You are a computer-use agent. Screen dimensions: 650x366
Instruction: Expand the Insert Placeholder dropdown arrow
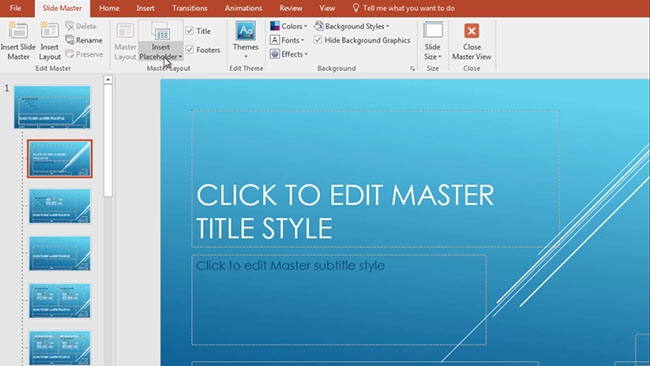click(180, 57)
